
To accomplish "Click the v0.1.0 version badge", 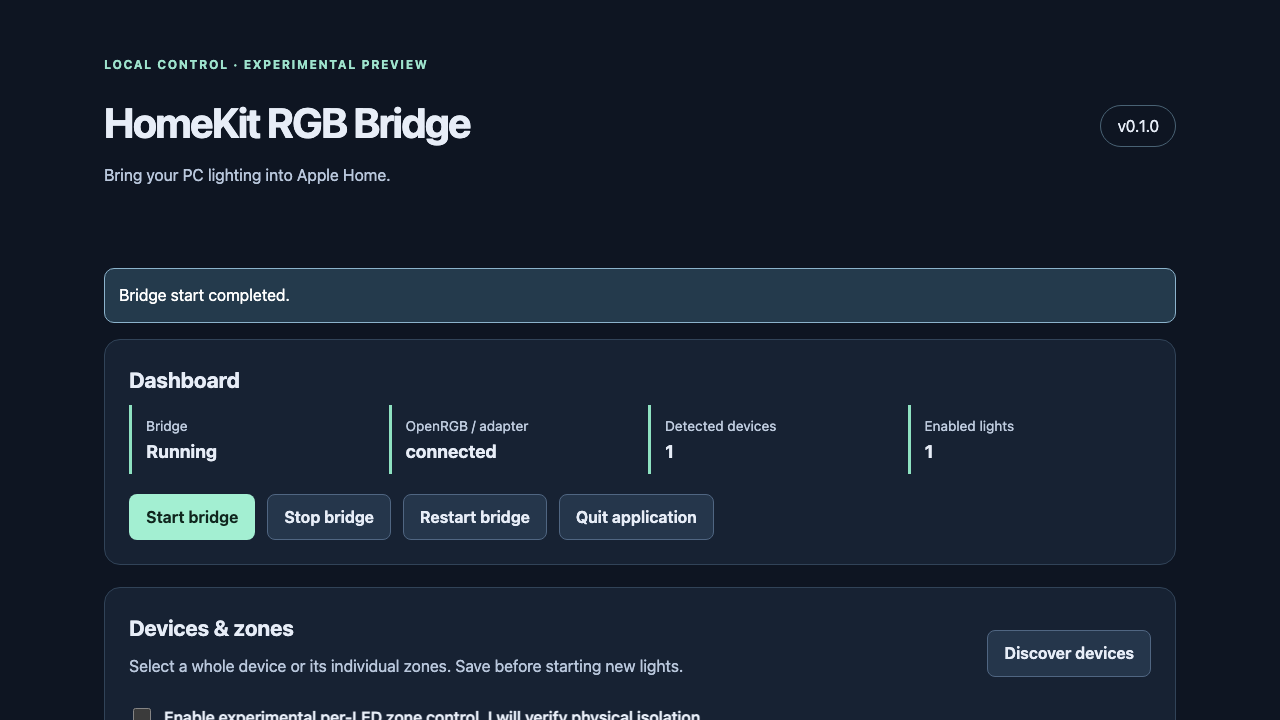I will coord(1138,126).
